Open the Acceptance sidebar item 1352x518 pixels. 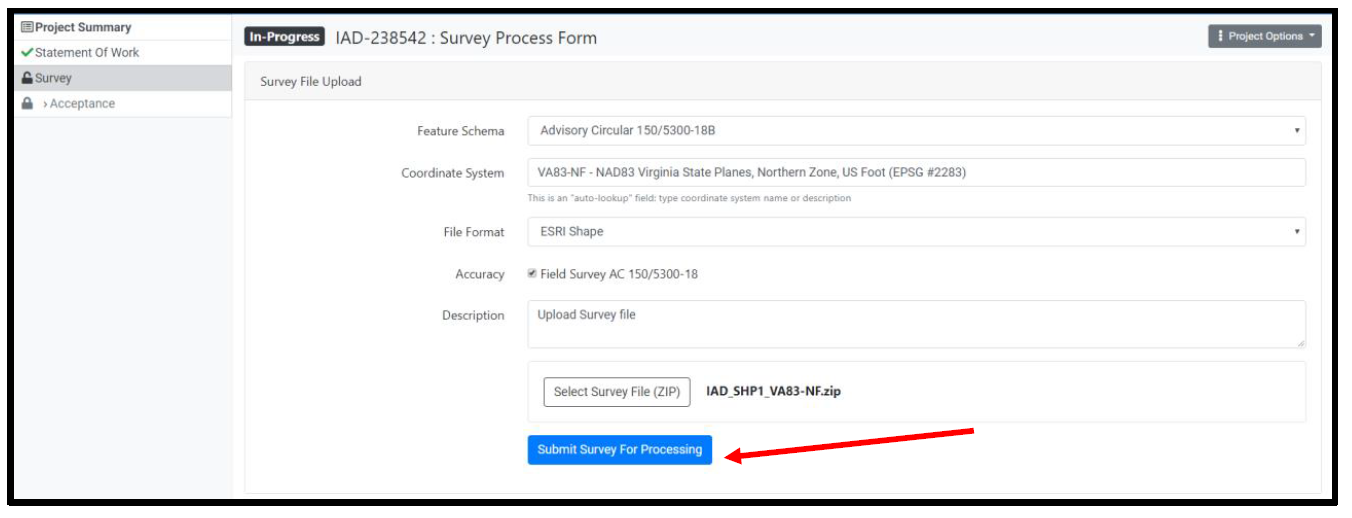click(82, 104)
